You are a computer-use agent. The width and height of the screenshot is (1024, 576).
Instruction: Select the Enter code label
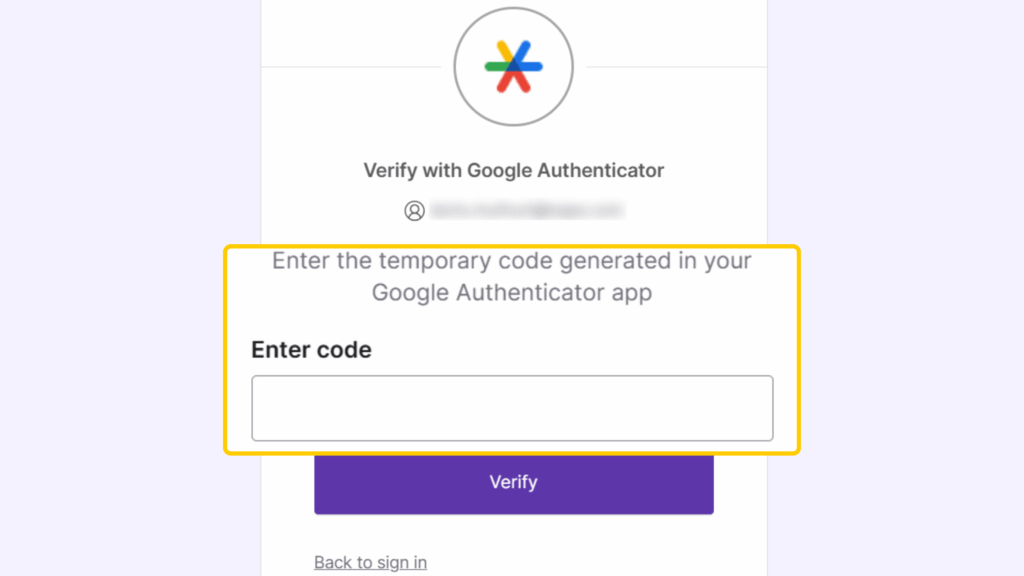pos(310,350)
